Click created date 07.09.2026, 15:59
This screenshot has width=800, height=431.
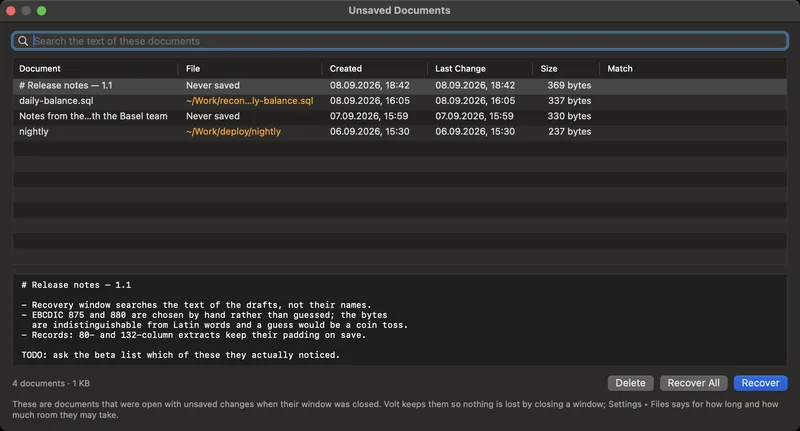tap(369, 116)
